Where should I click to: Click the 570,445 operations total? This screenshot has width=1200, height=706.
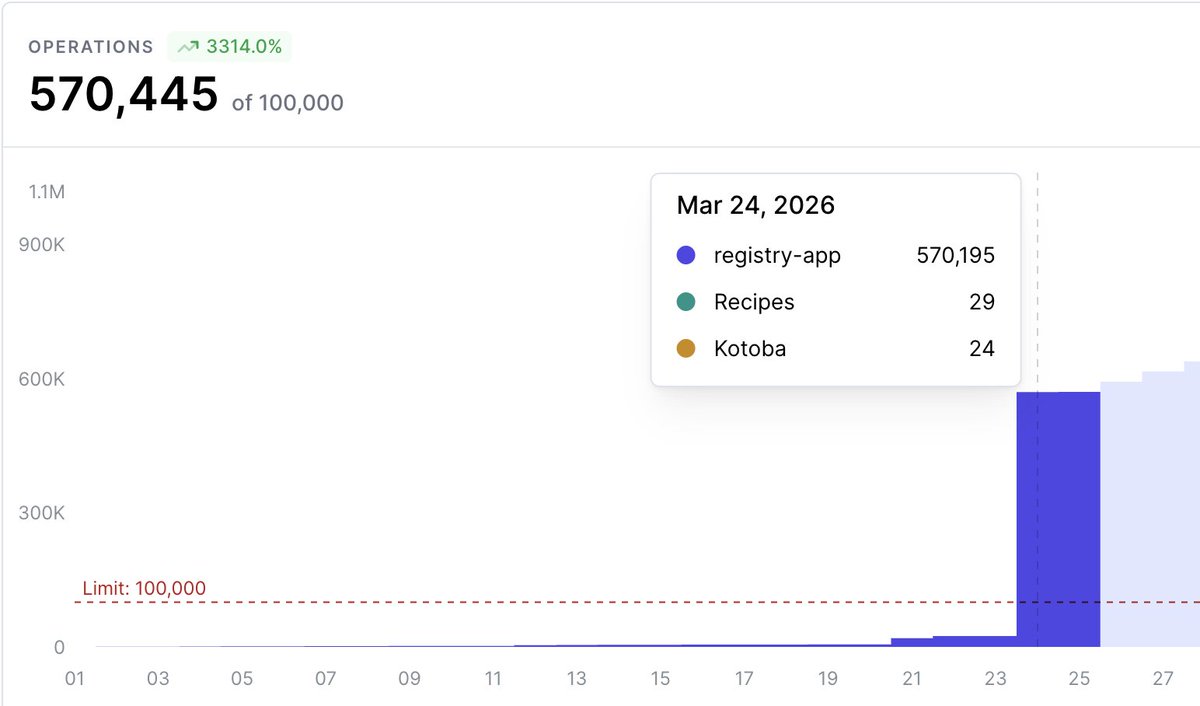[x=123, y=95]
